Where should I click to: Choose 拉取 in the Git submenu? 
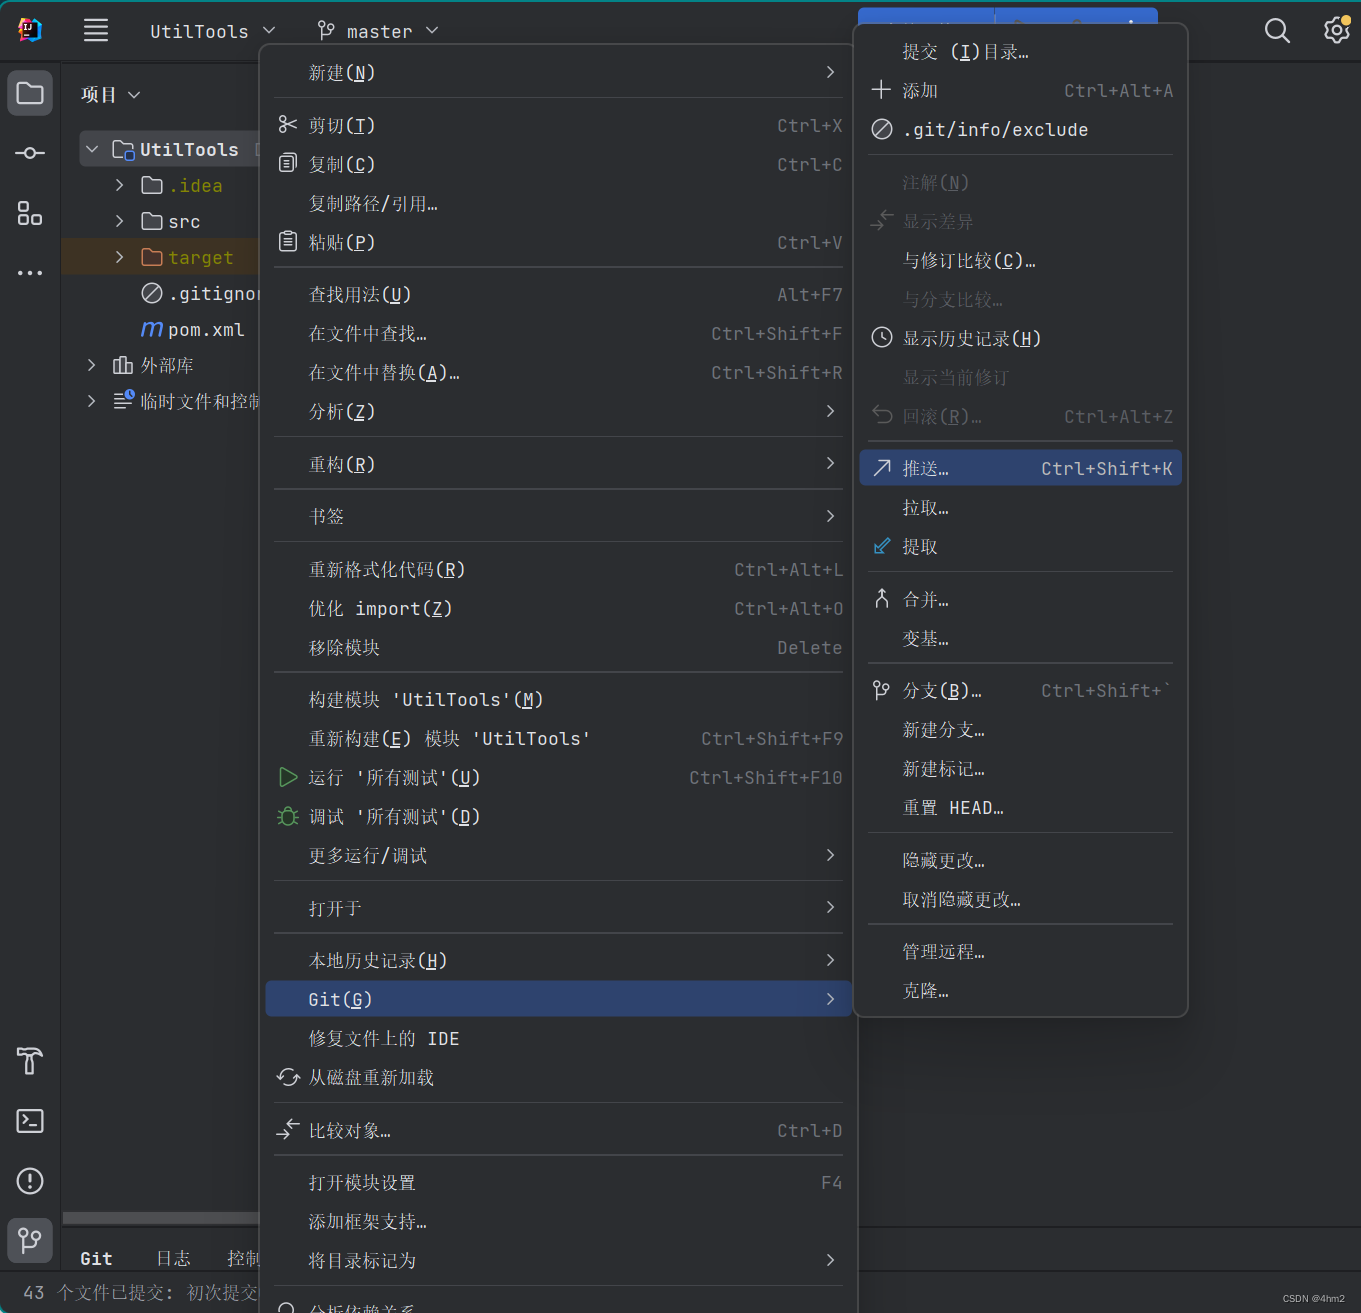(1020, 507)
